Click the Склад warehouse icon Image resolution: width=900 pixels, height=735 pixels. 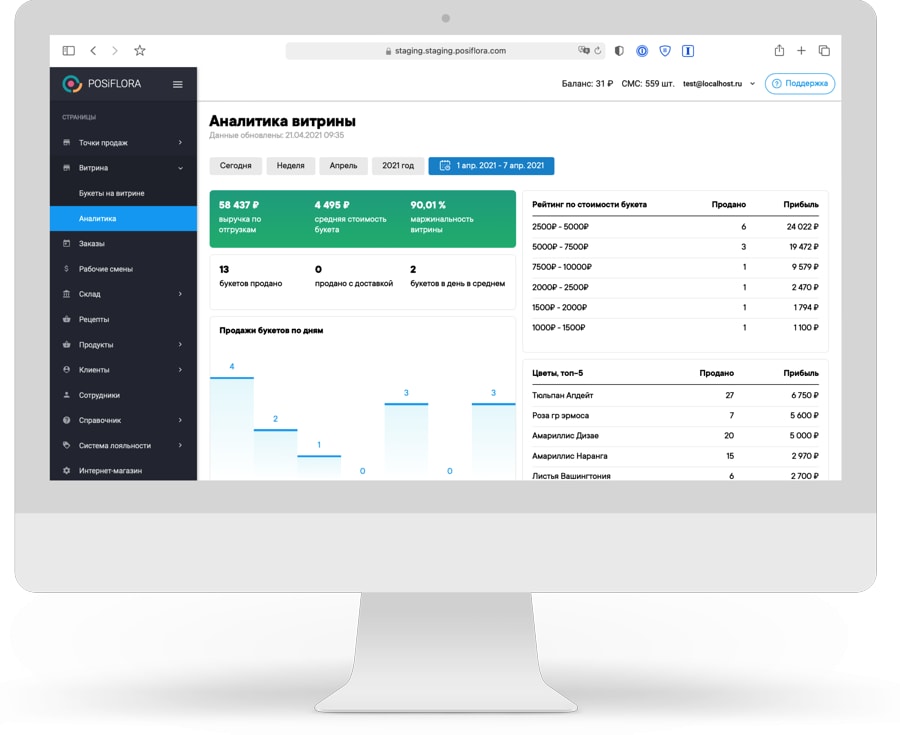tap(67, 294)
